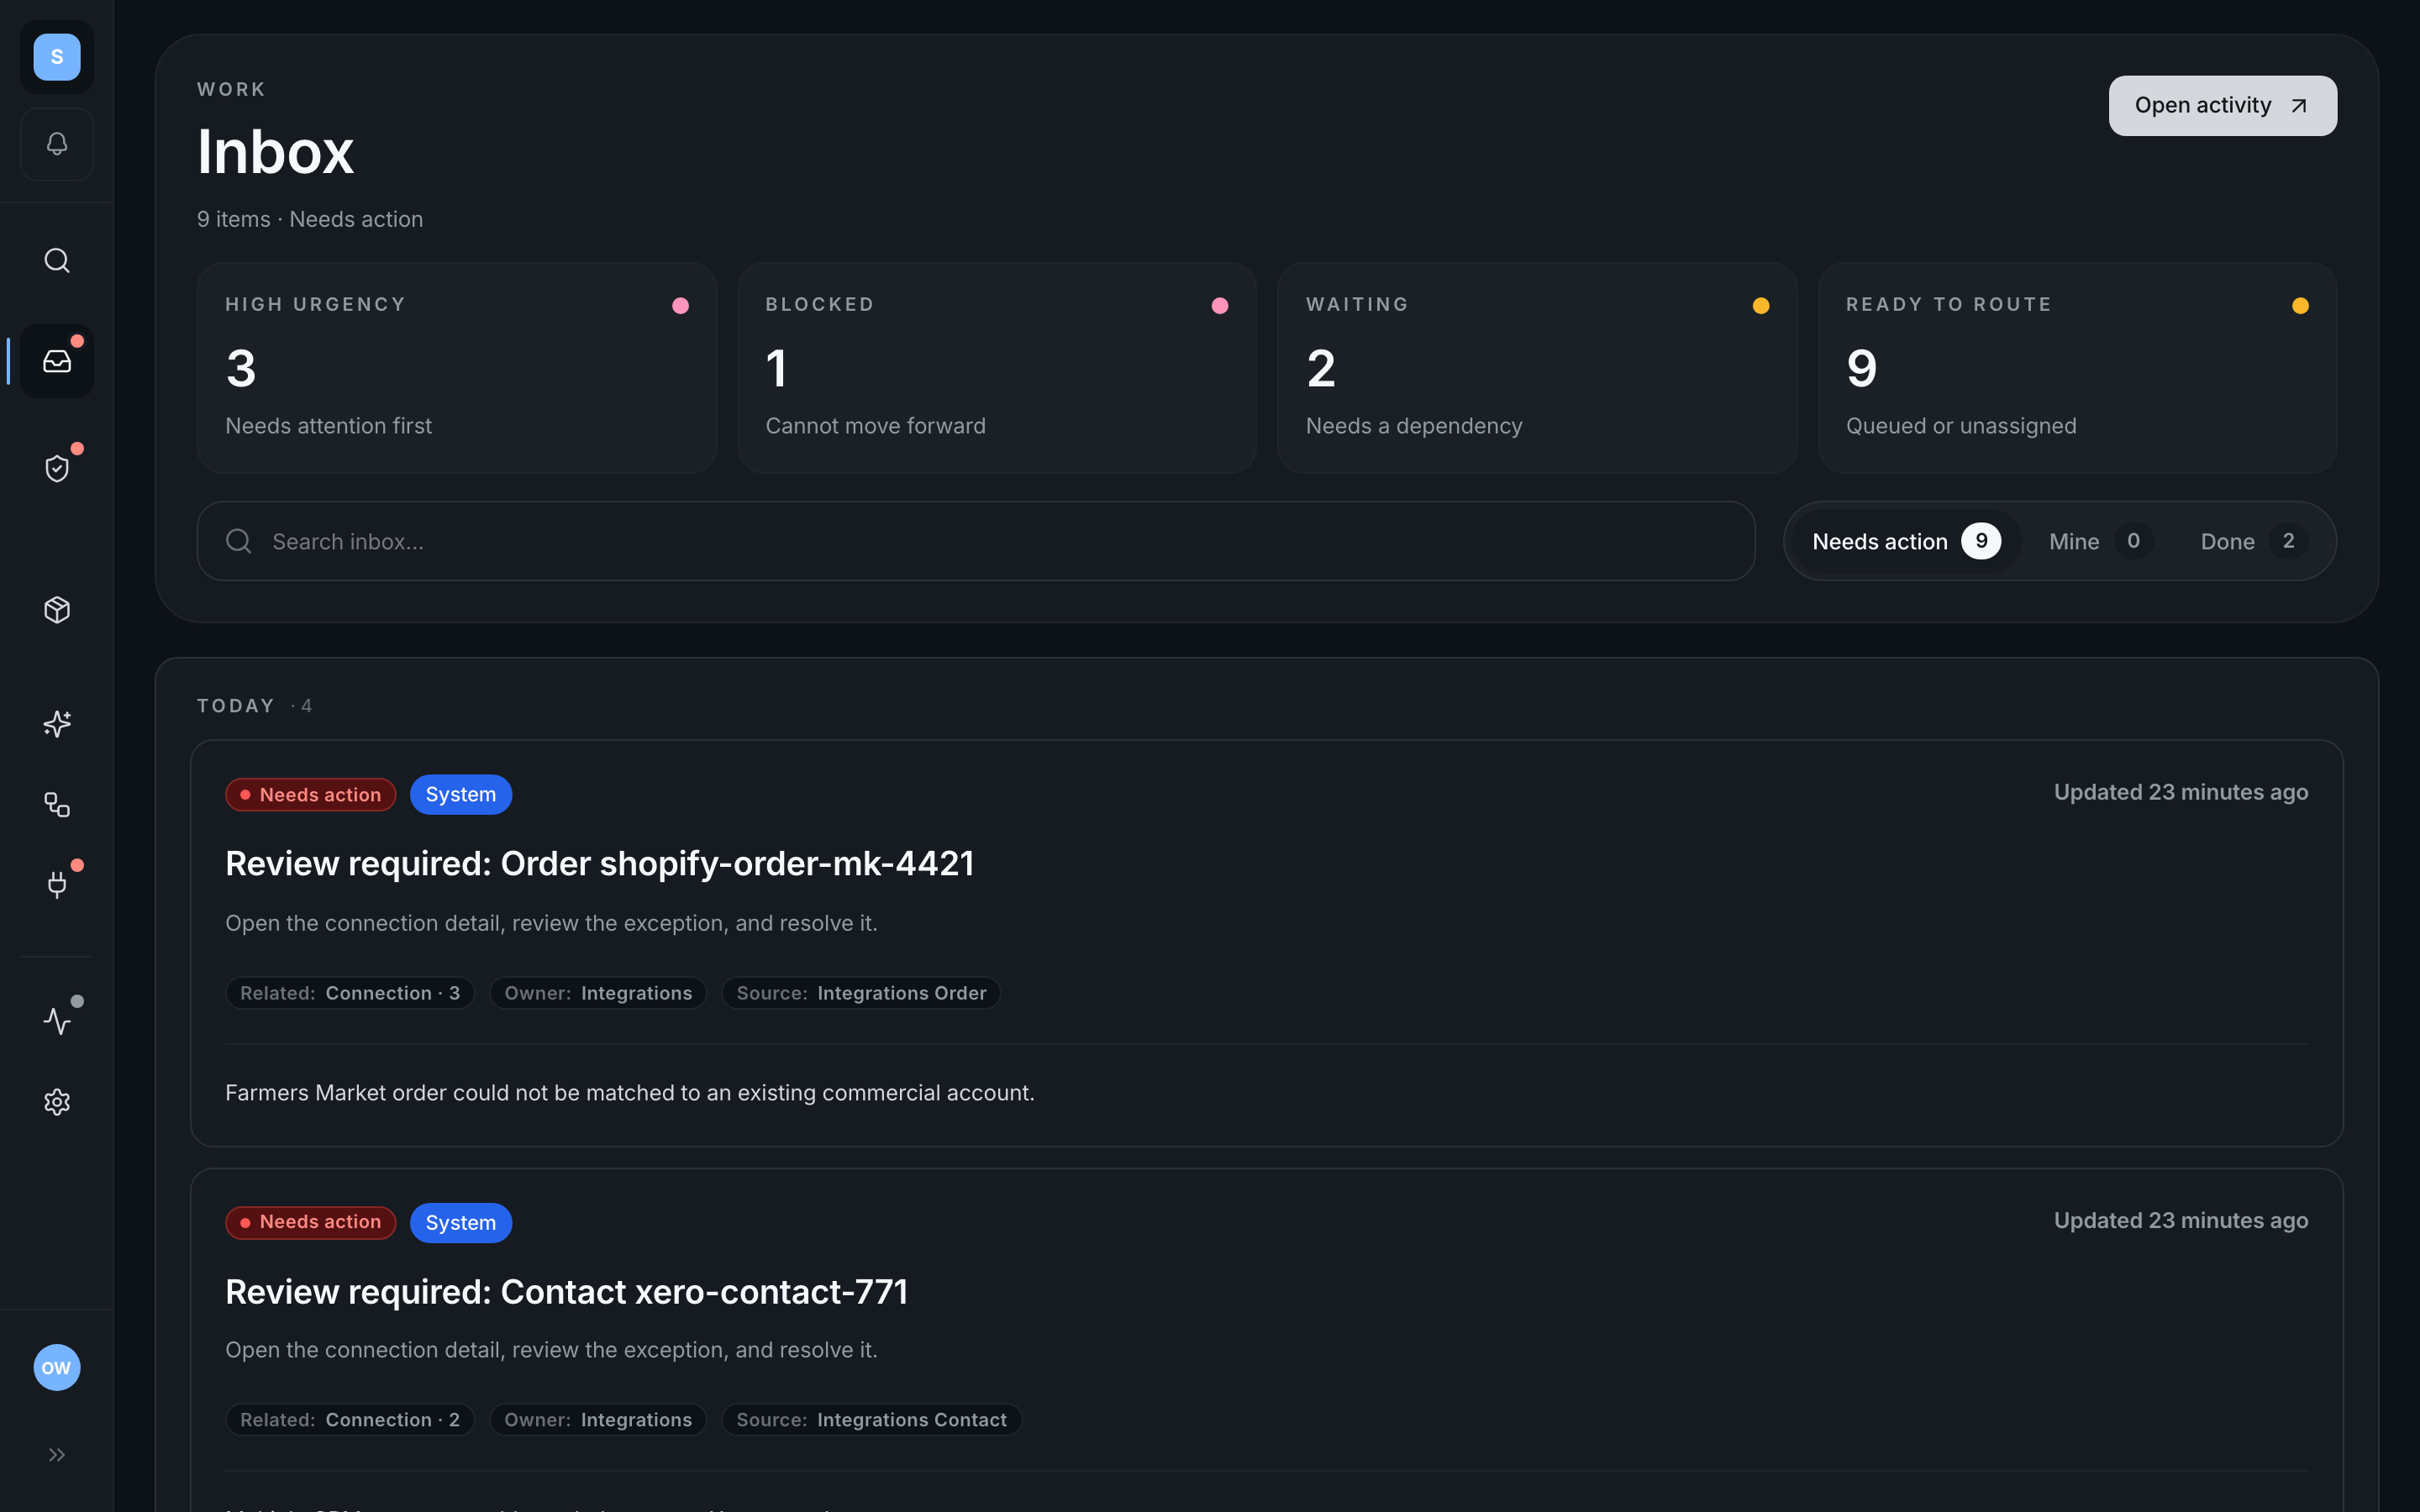
Task: Open the settings gear icon
Action: tap(57, 1102)
